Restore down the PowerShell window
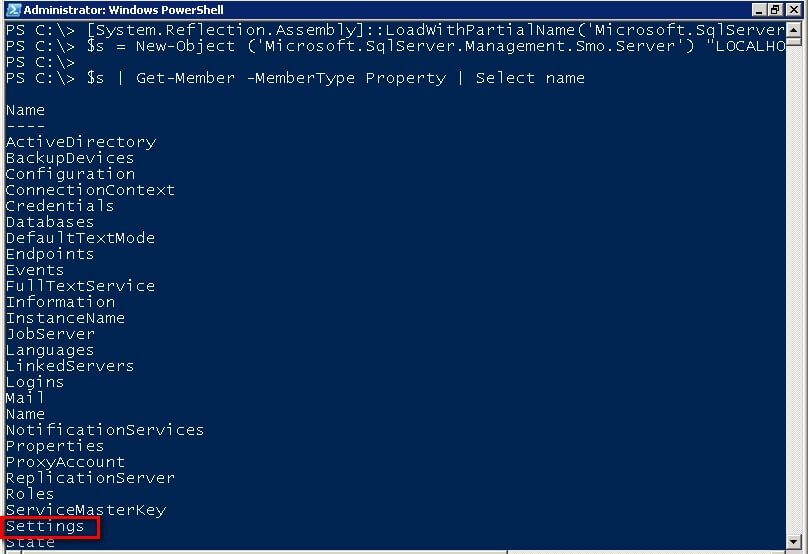 pyautogui.click(x=775, y=9)
